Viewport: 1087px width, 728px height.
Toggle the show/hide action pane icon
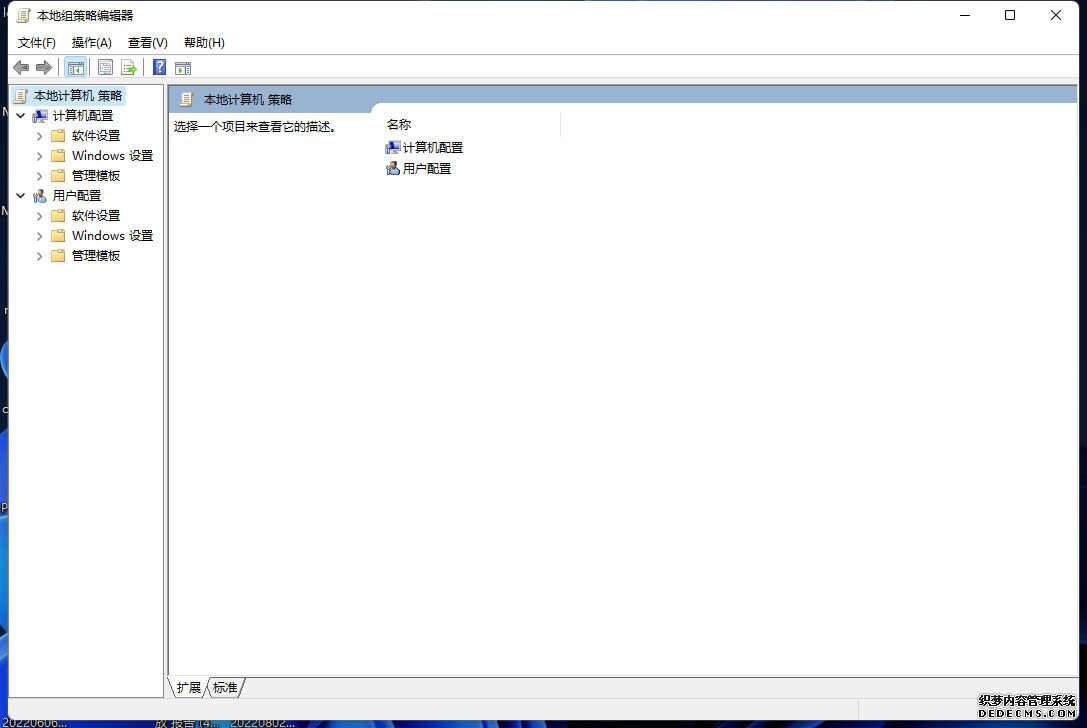183,68
